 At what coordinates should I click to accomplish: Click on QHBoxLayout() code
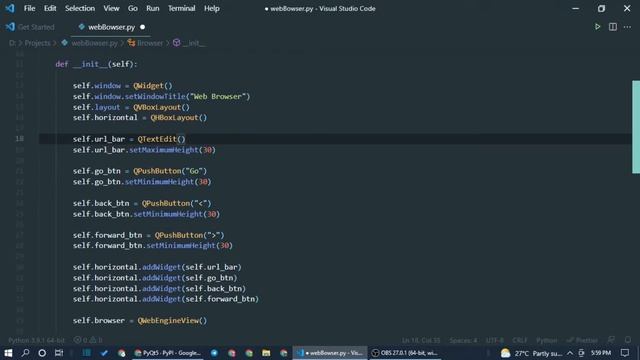click(x=178, y=118)
